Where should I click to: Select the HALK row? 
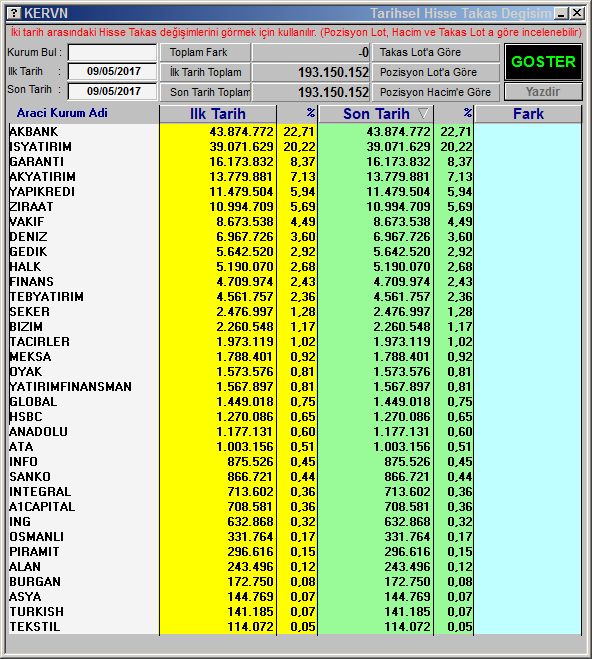[x=295, y=267]
